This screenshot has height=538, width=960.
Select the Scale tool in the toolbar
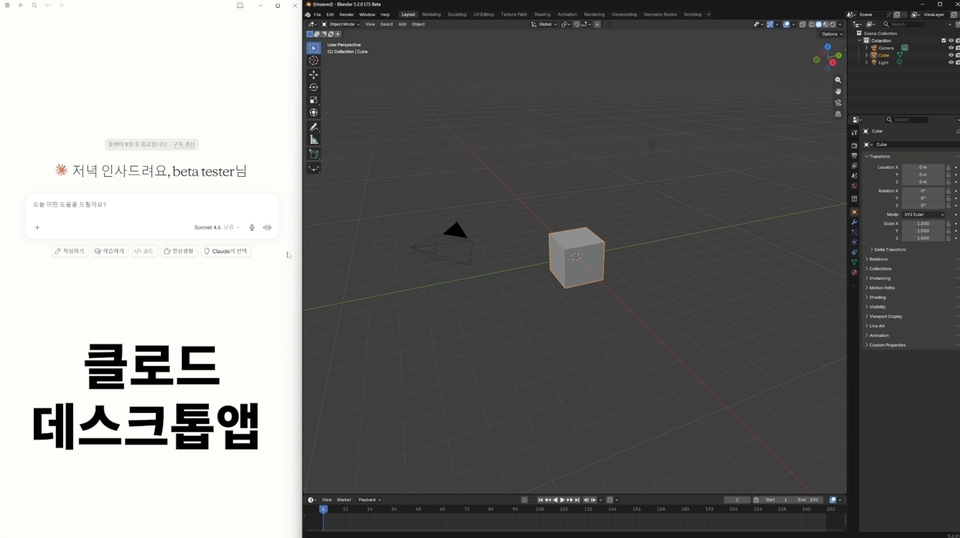[313, 100]
